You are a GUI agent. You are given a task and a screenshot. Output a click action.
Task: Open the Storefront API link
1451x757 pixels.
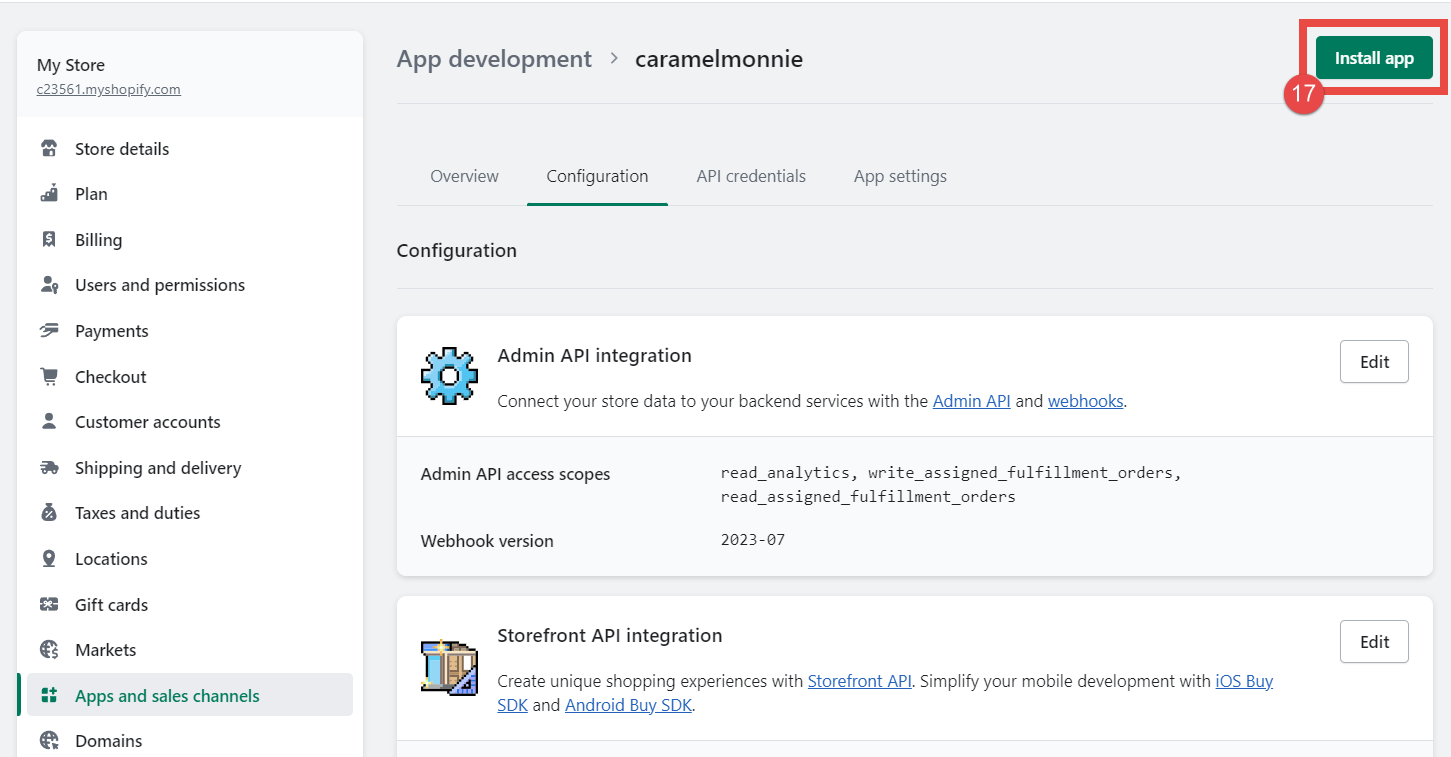(x=859, y=681)
